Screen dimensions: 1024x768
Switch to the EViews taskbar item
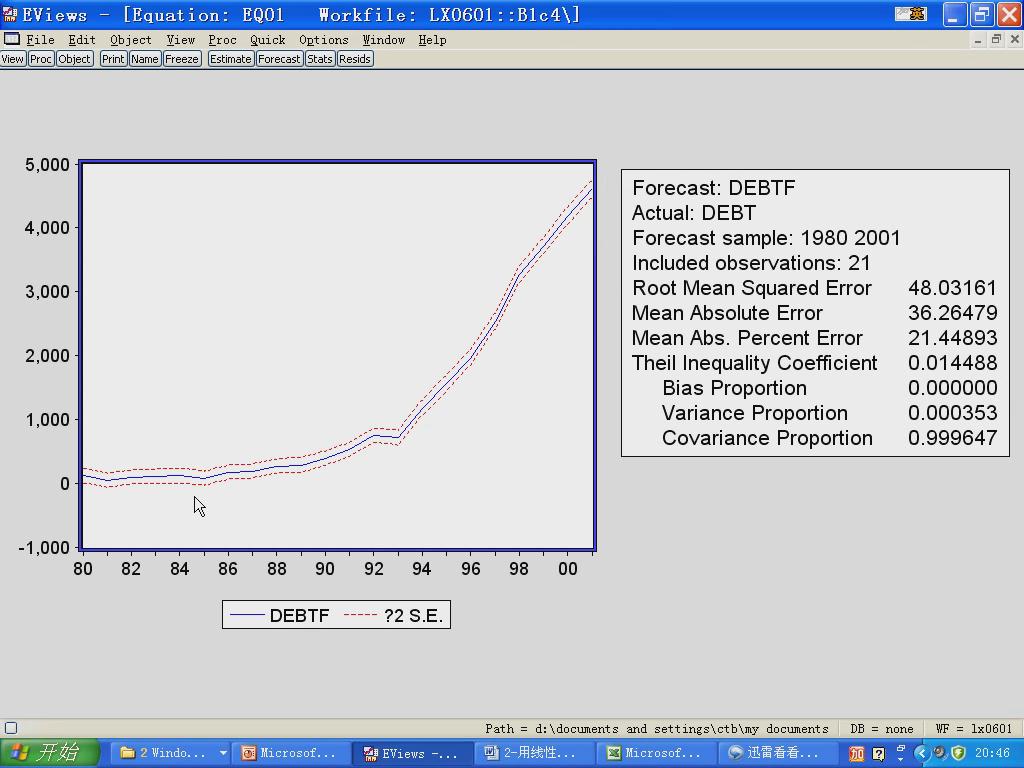[x=411, y=753]
